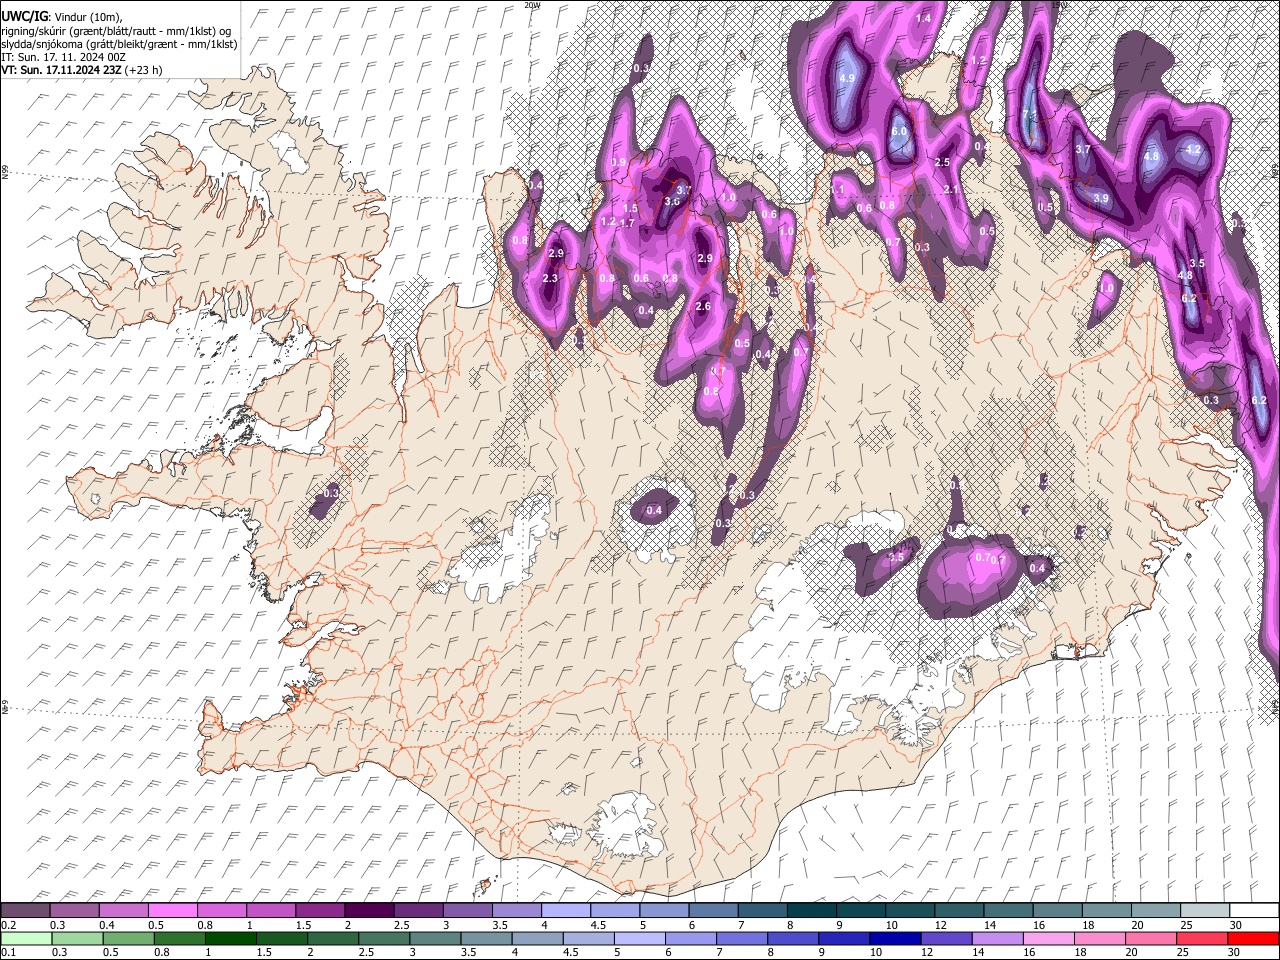Pick the light pink 16–18 swatch in the lower legend row
The height and width of the screenshot is (960, 1280).
1048,938
